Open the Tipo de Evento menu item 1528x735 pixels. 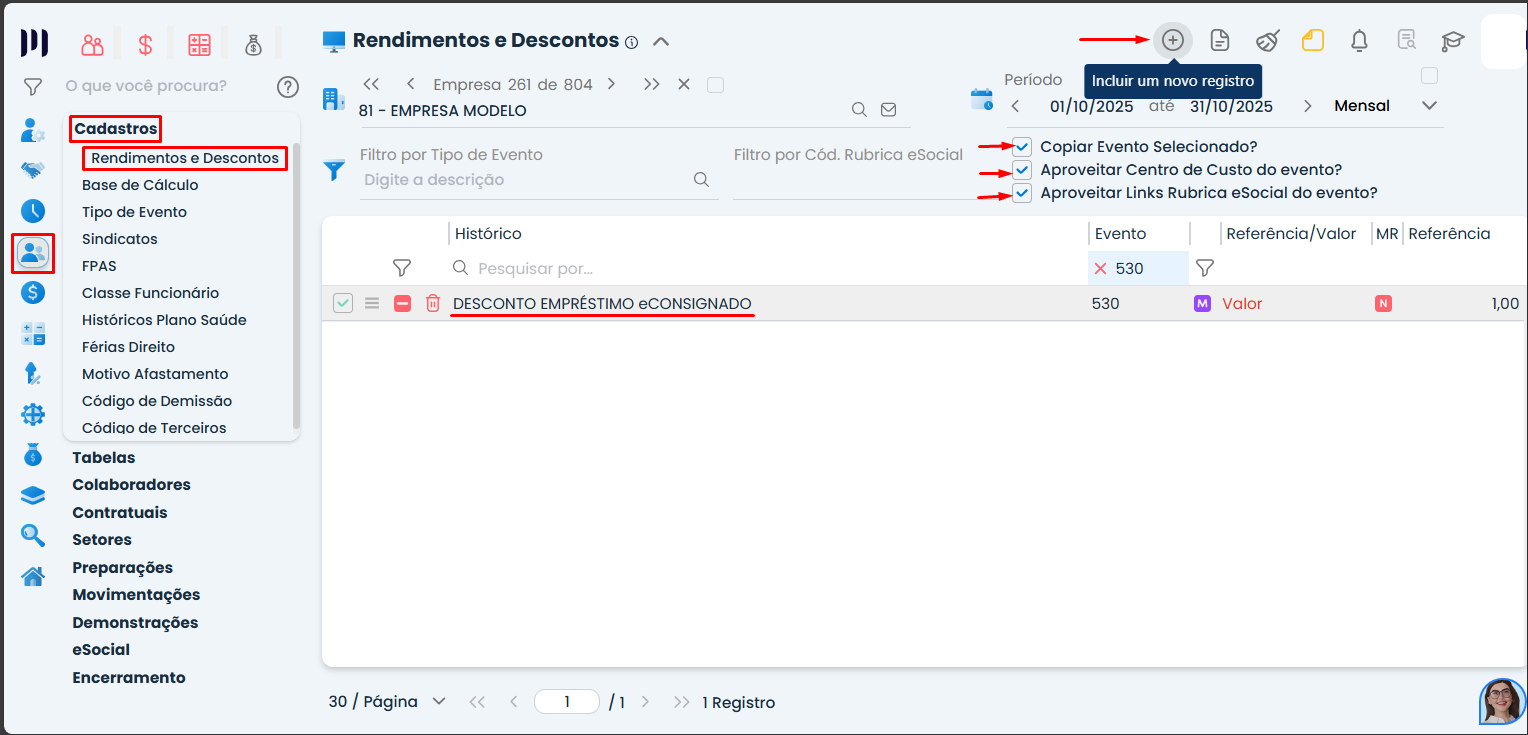(x=134, y=212)
